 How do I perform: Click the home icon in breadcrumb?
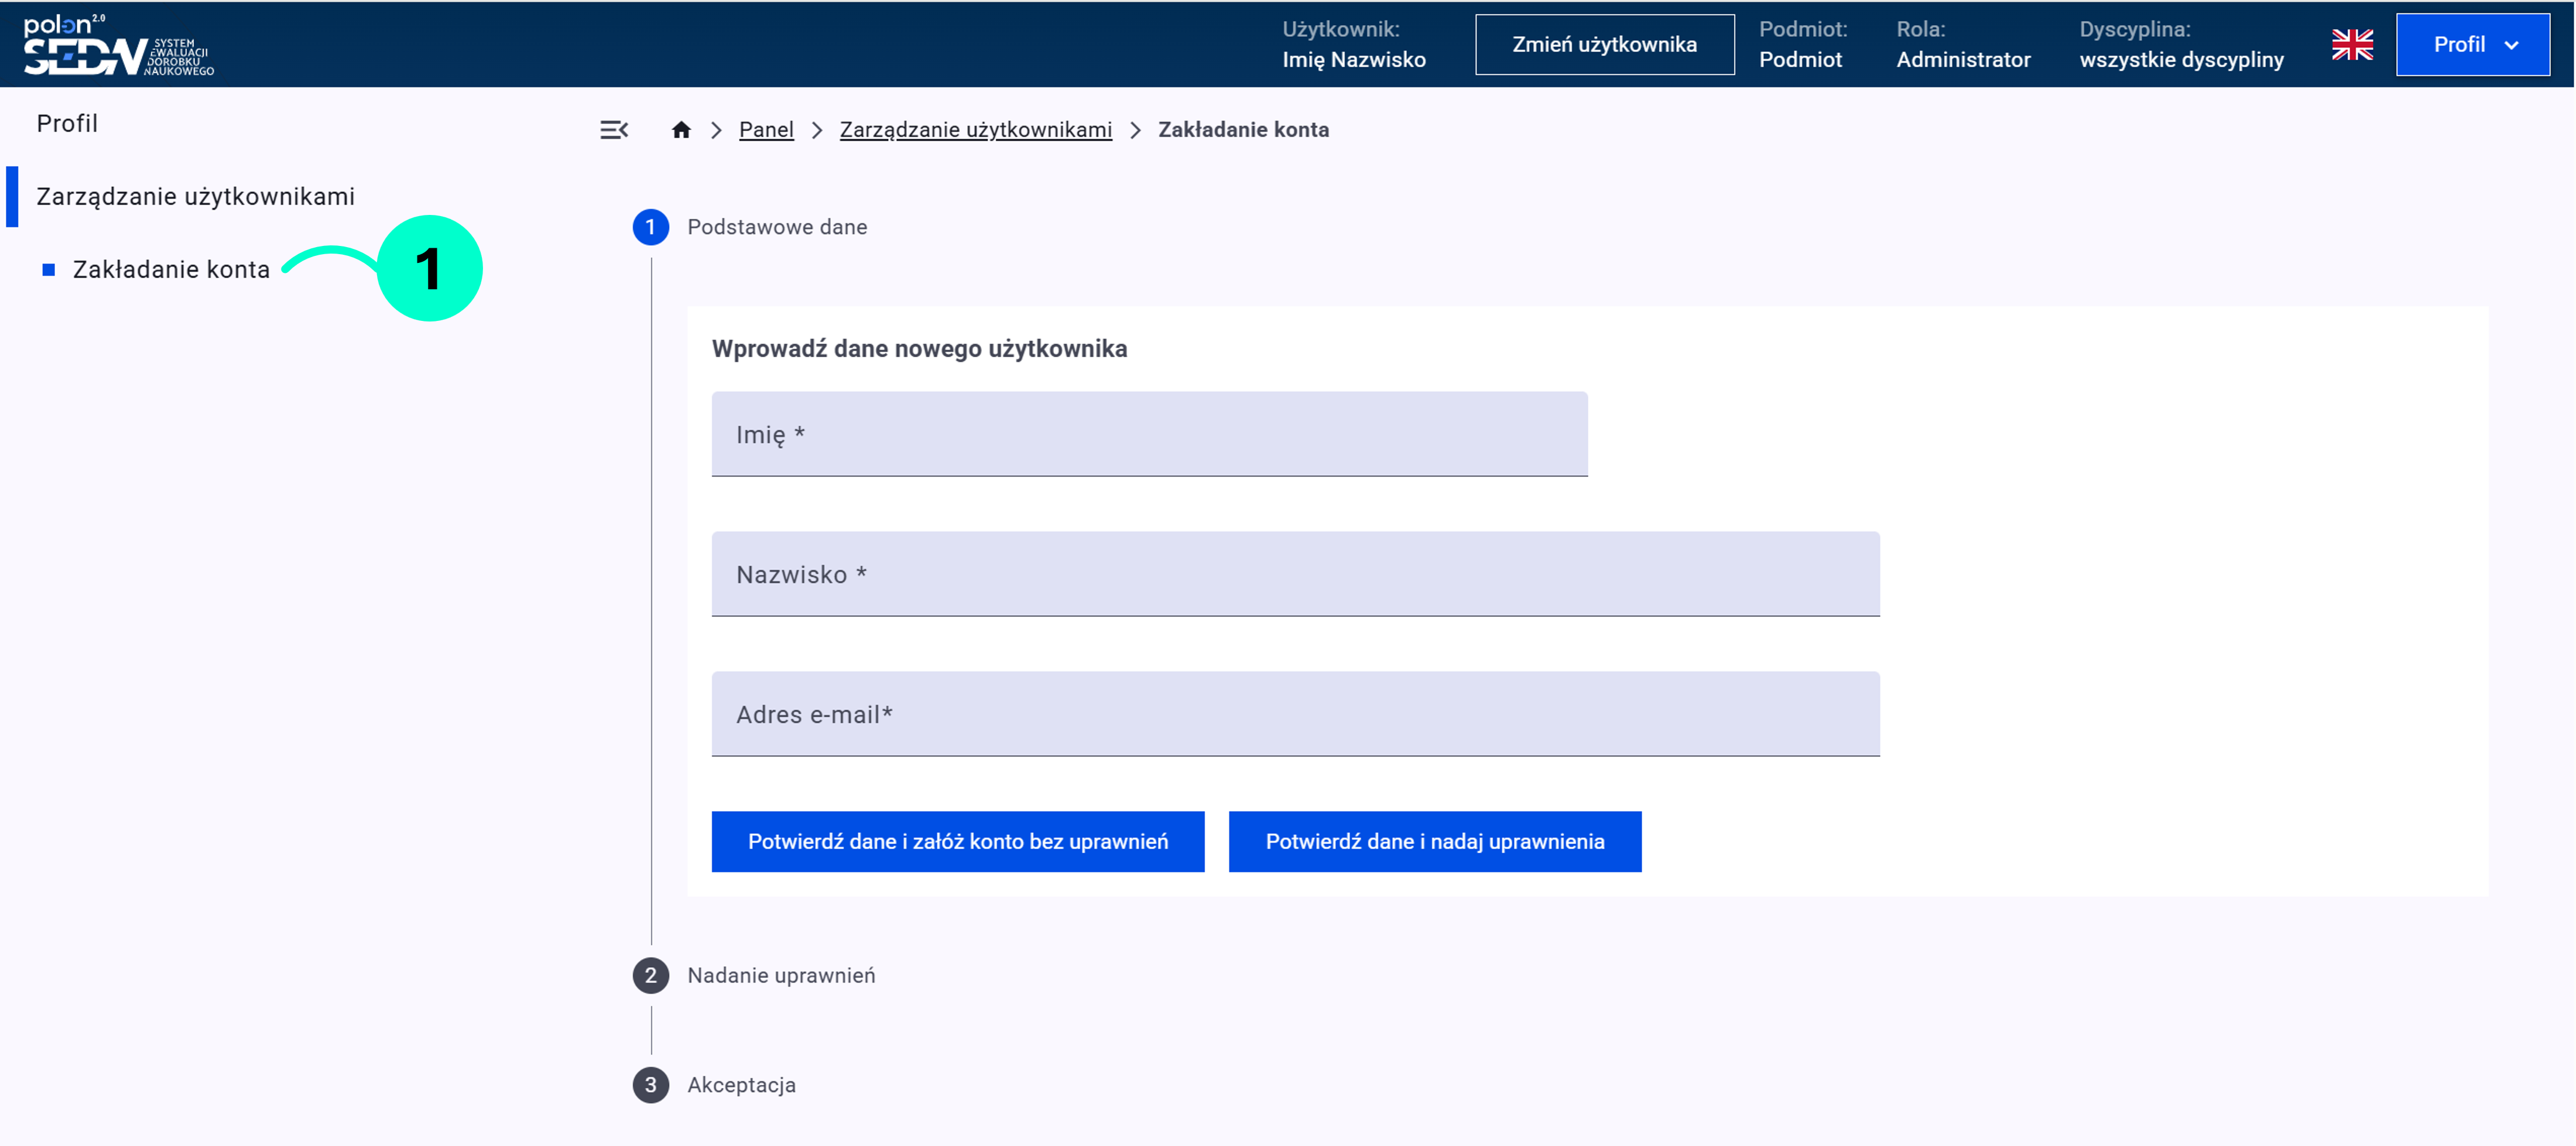(681, 130)
